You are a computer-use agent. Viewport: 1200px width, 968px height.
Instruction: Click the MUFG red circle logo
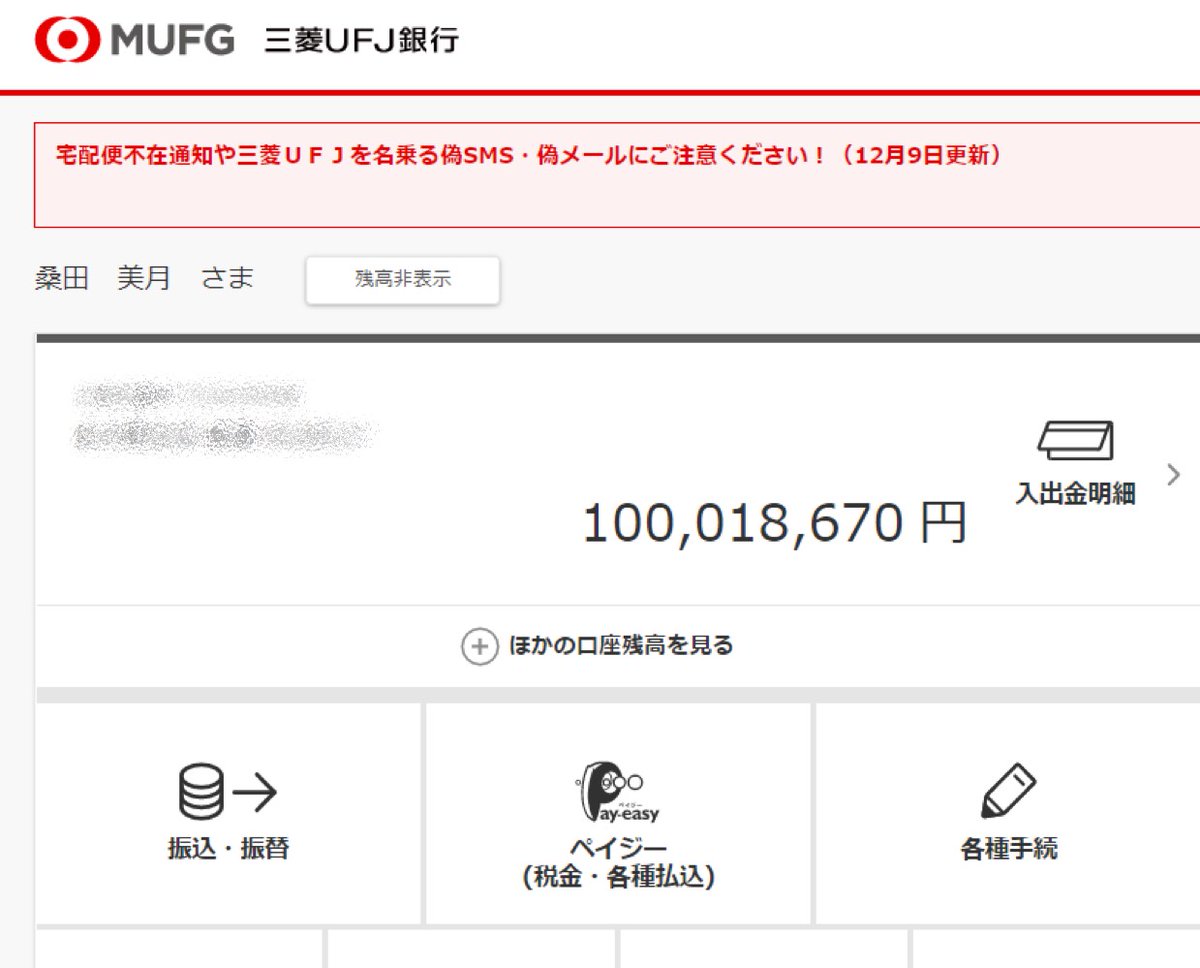coord(68,40)
